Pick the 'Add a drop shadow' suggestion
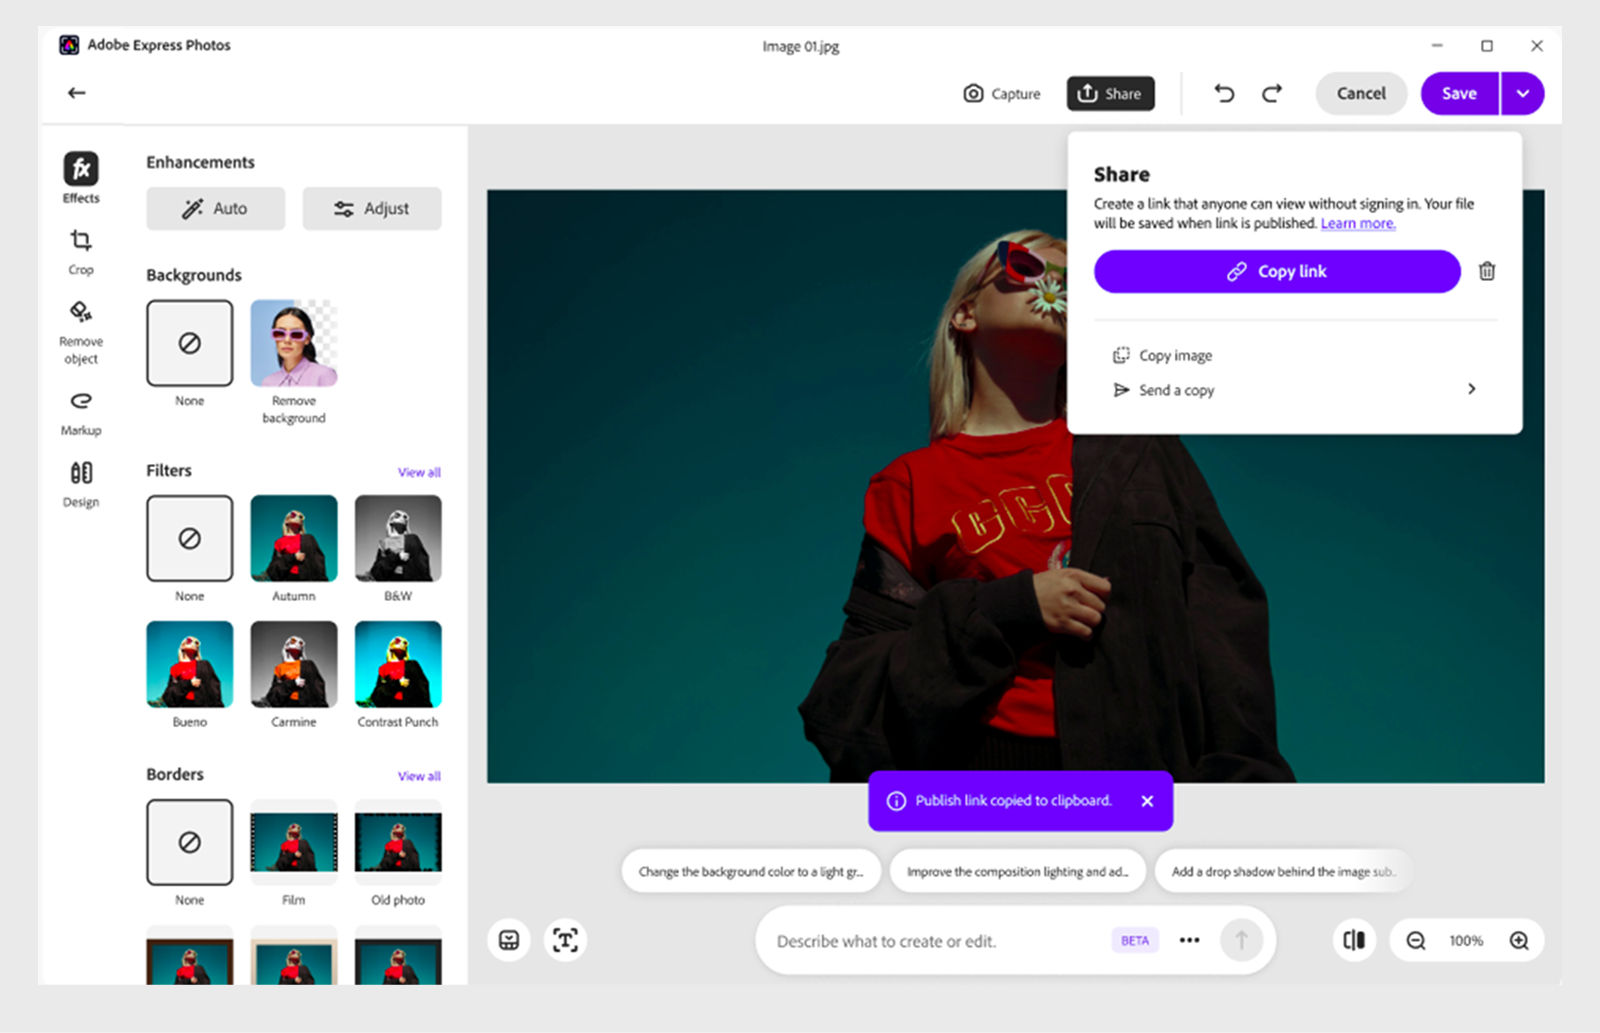1600x1033 pixels. tap(1283, 871)
